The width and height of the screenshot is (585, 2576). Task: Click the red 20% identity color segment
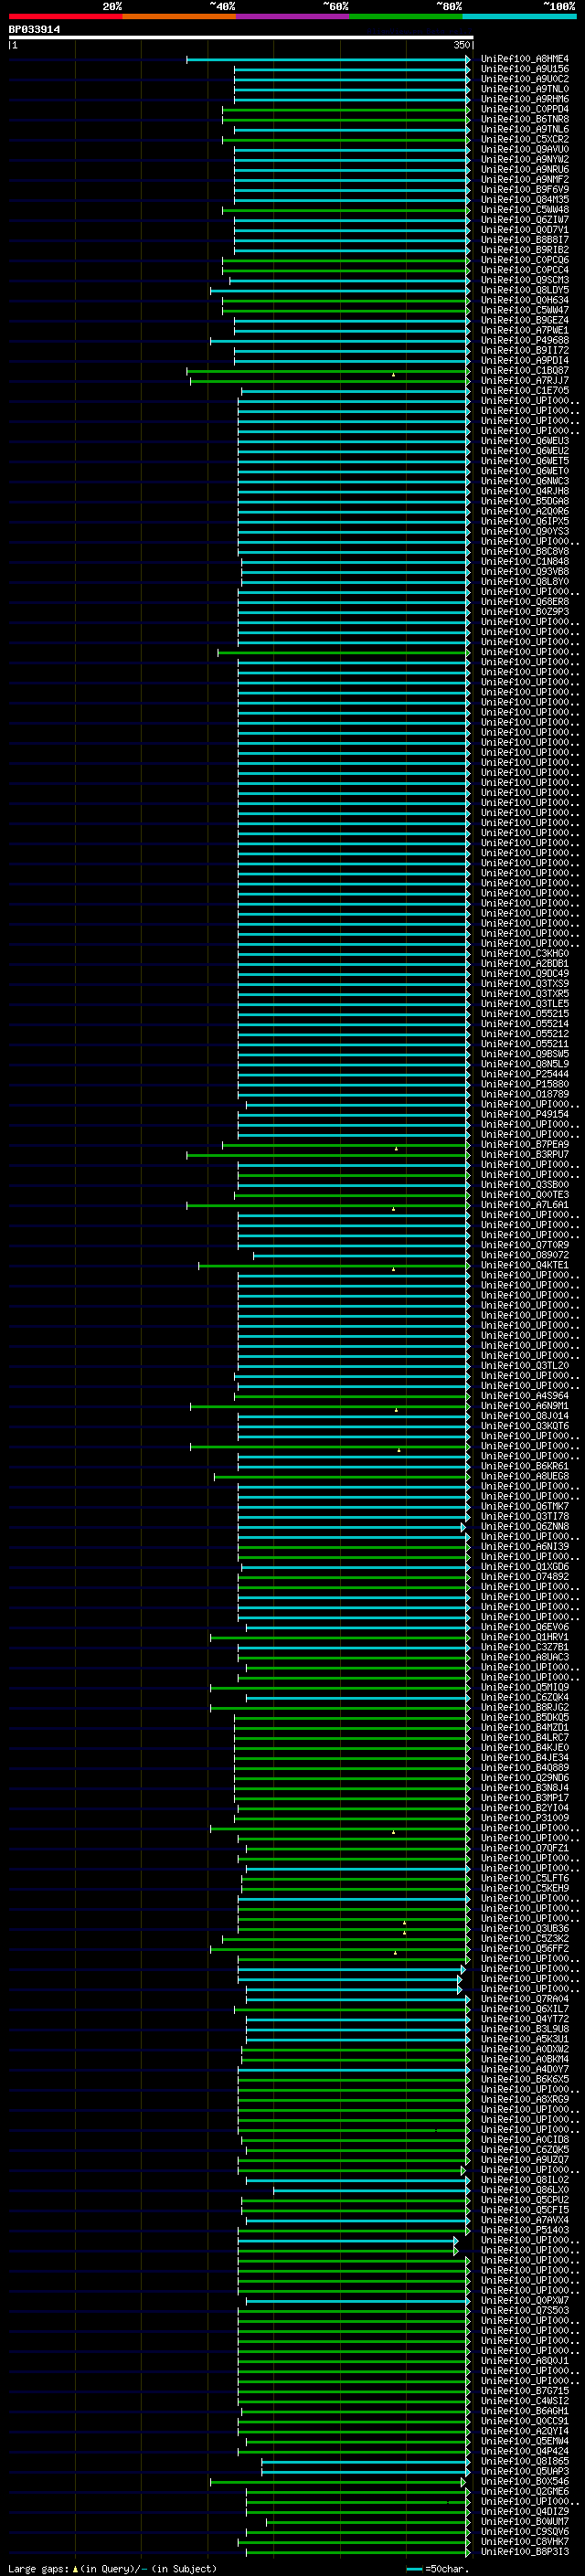pos(65,16)
